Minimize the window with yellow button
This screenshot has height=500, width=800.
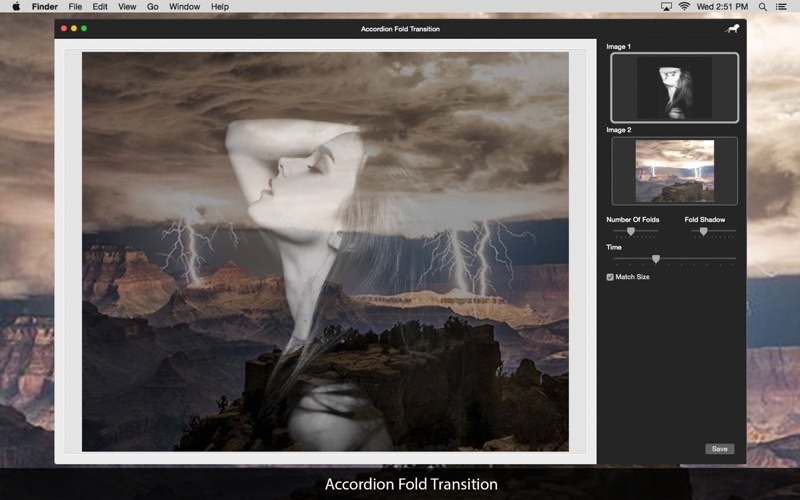(x=74, y=29)
